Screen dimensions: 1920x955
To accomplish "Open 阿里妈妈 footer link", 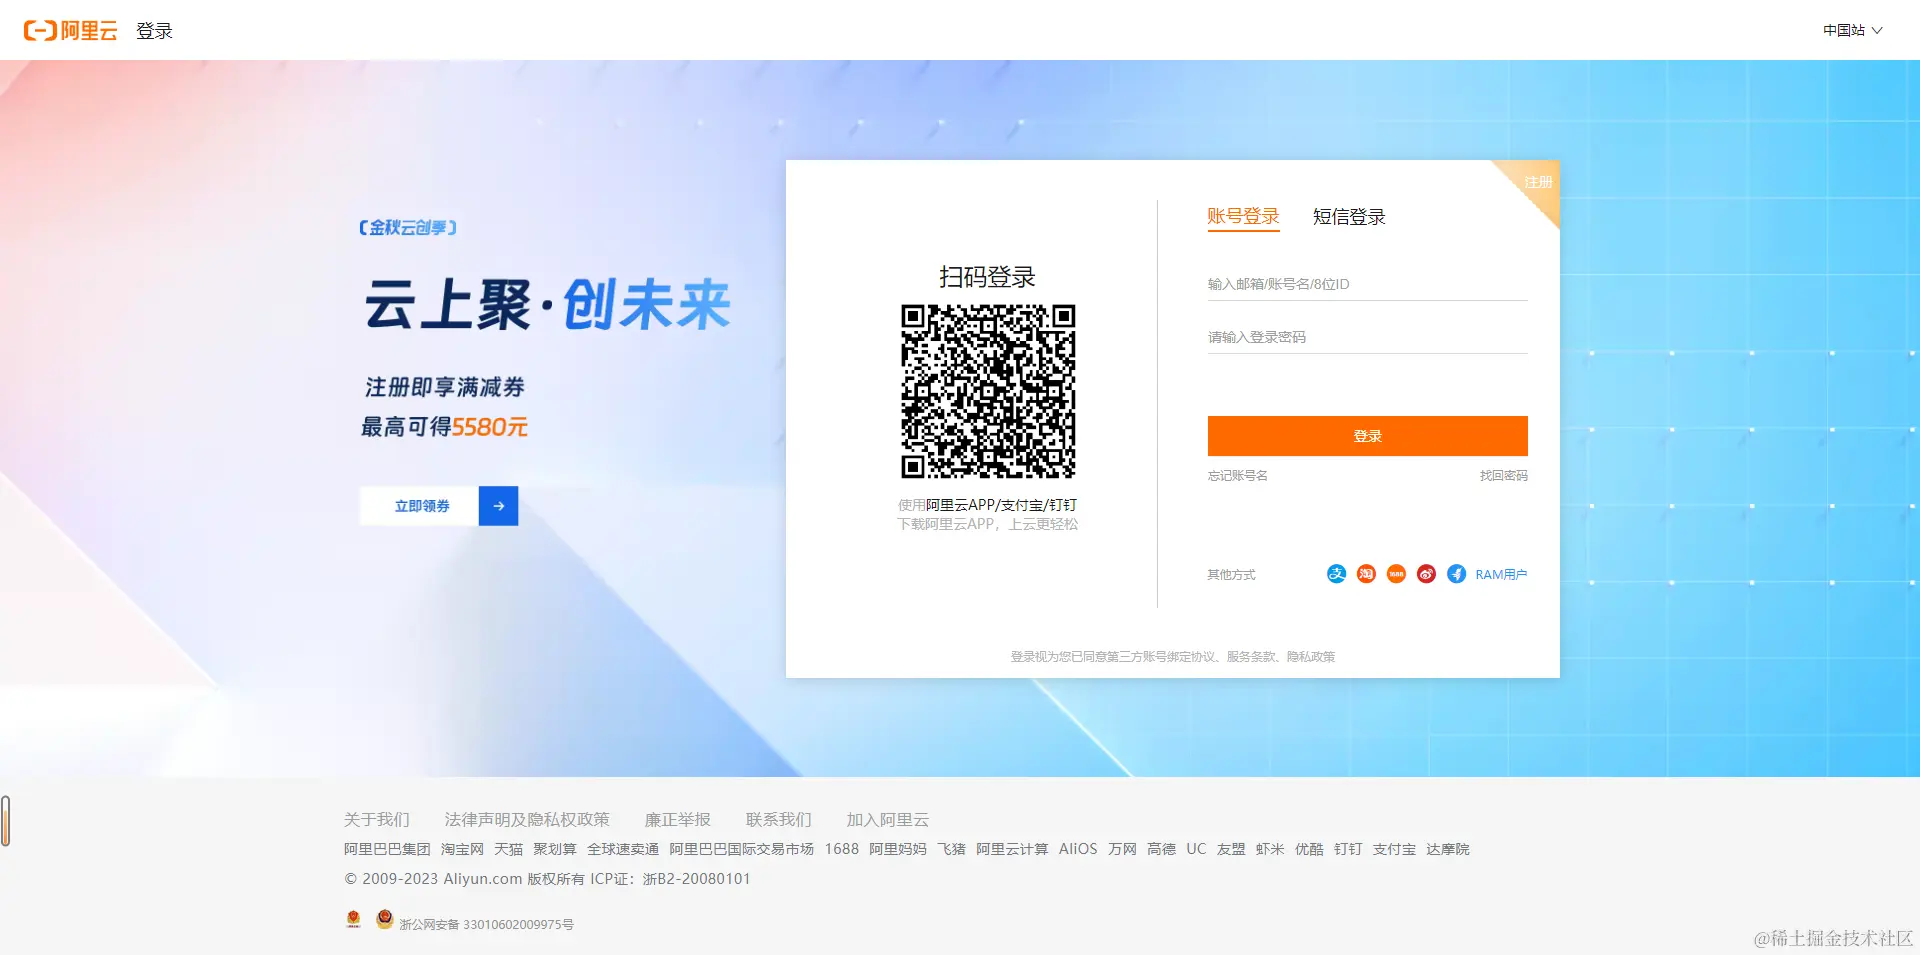I will coord(898,849).
